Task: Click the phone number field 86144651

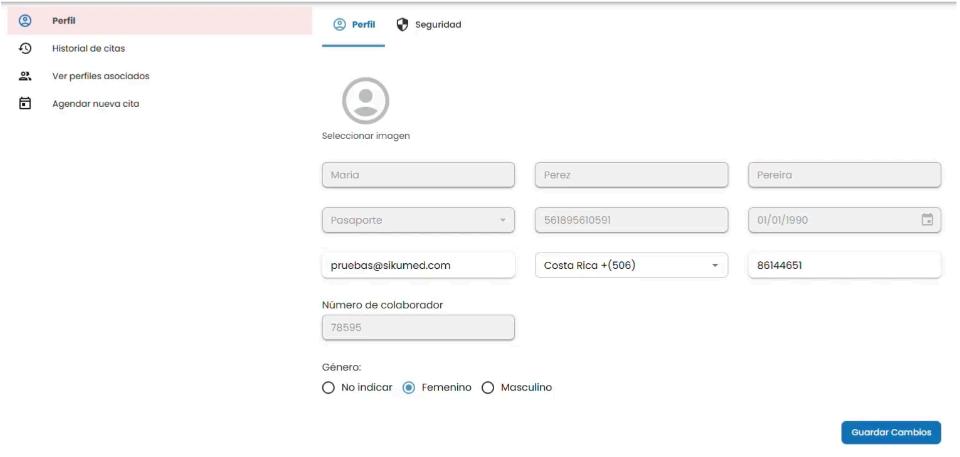Action: [x=844, y=265]
